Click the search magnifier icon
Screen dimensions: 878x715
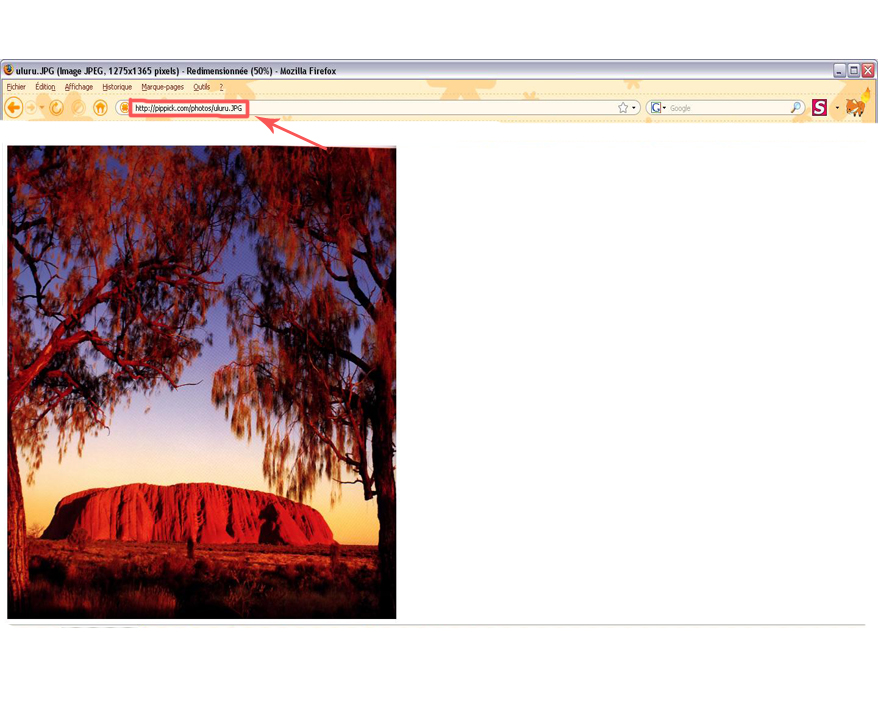click(x=796, y=108)
